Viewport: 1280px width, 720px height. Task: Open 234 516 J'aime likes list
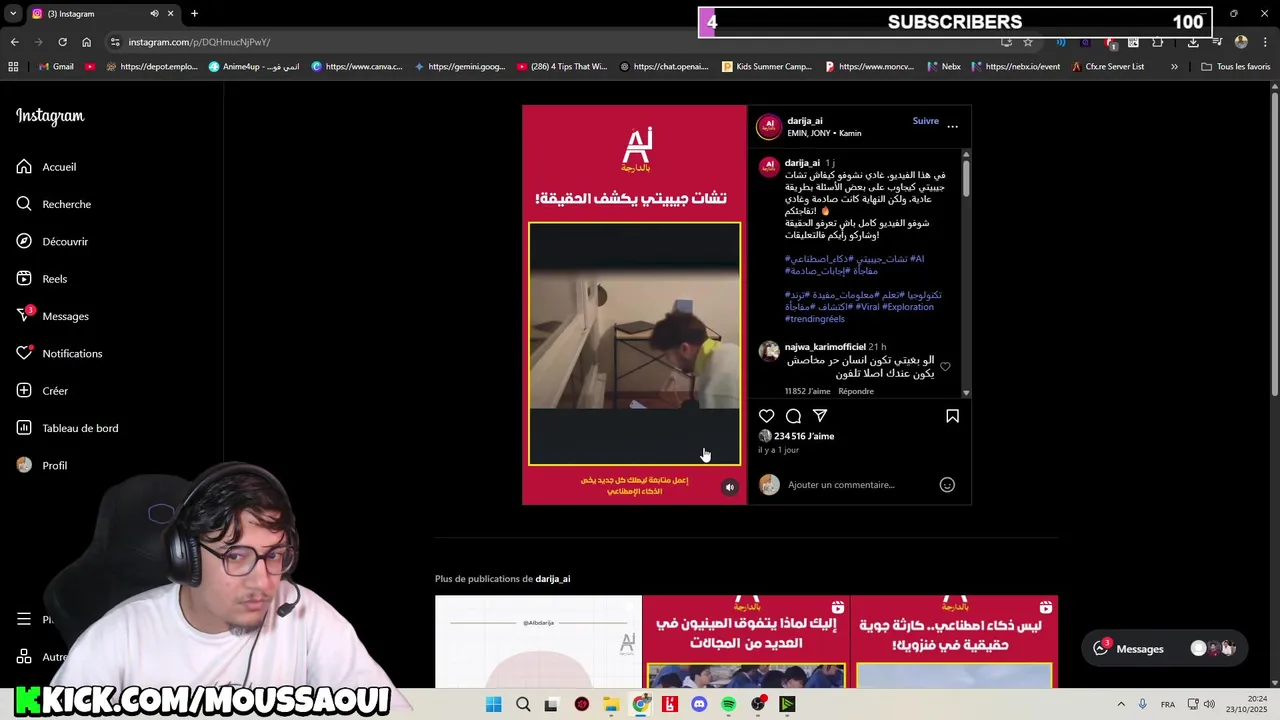804,436
